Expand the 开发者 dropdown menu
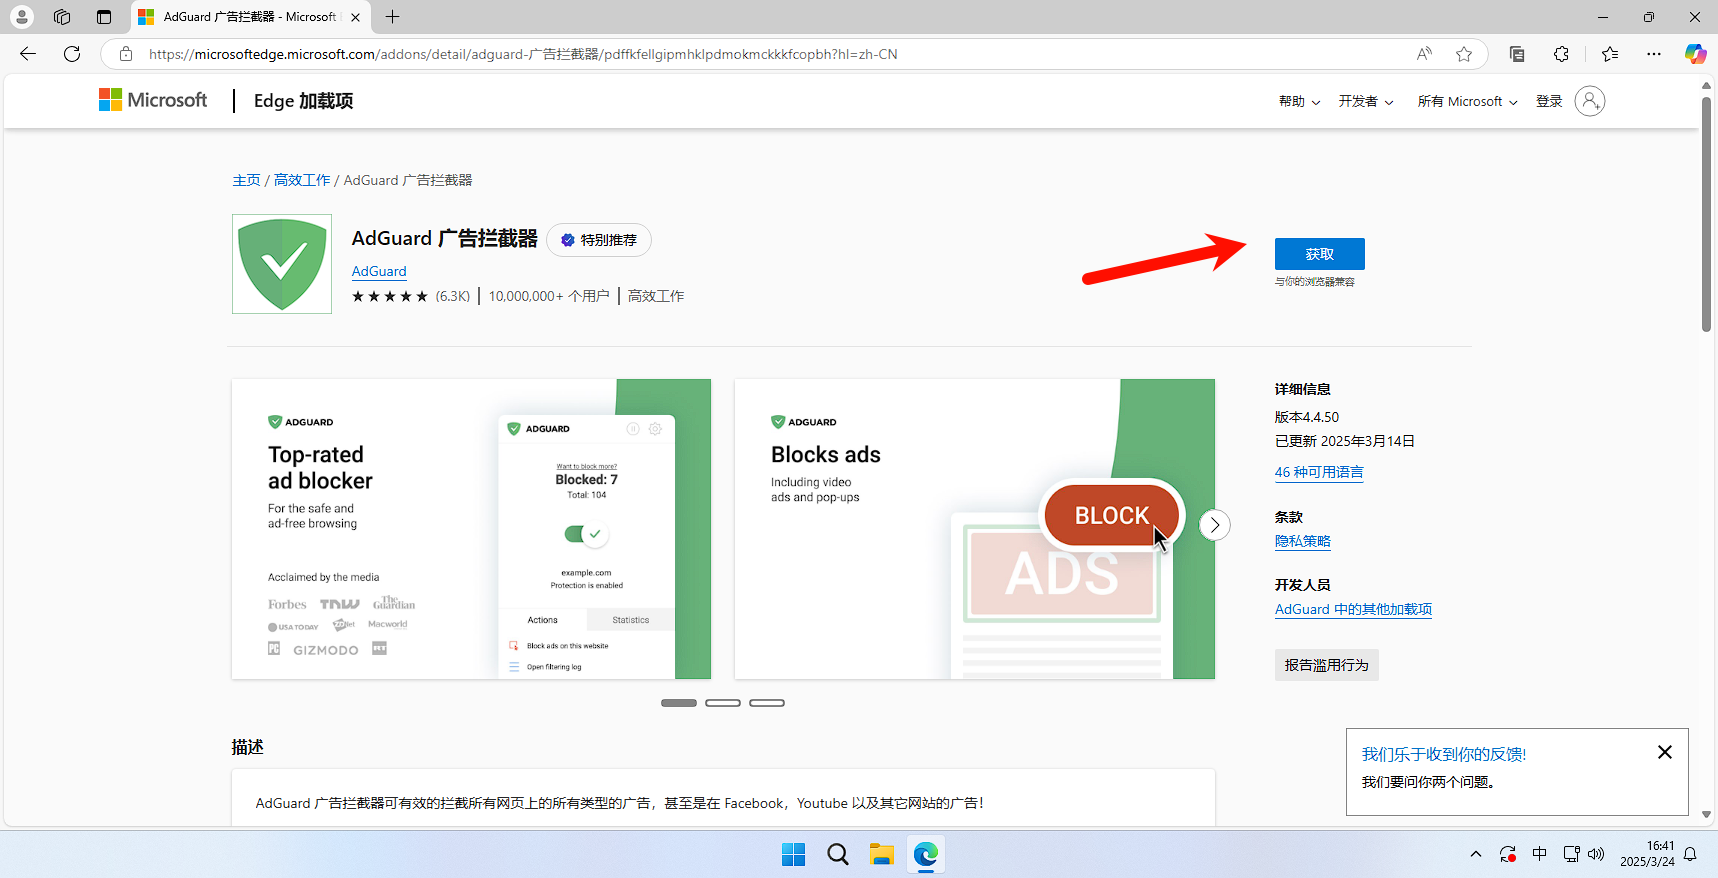 [x=1366, y=101]
